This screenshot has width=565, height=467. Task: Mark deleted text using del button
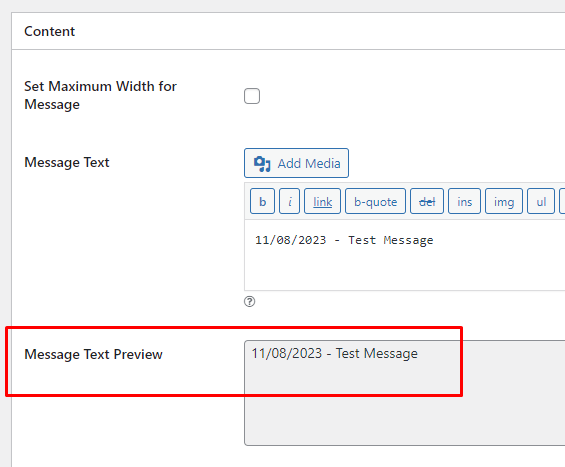[427, 201]
